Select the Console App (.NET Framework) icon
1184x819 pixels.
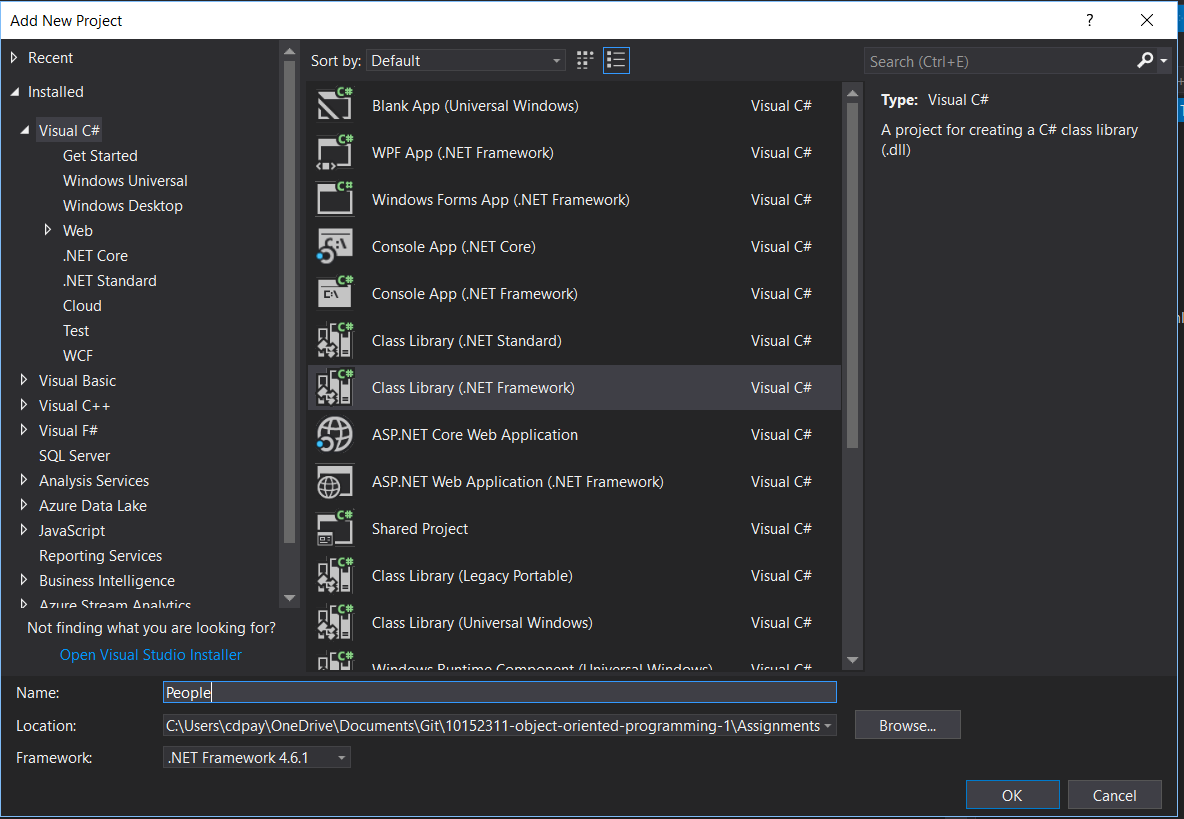coord(335,293)
